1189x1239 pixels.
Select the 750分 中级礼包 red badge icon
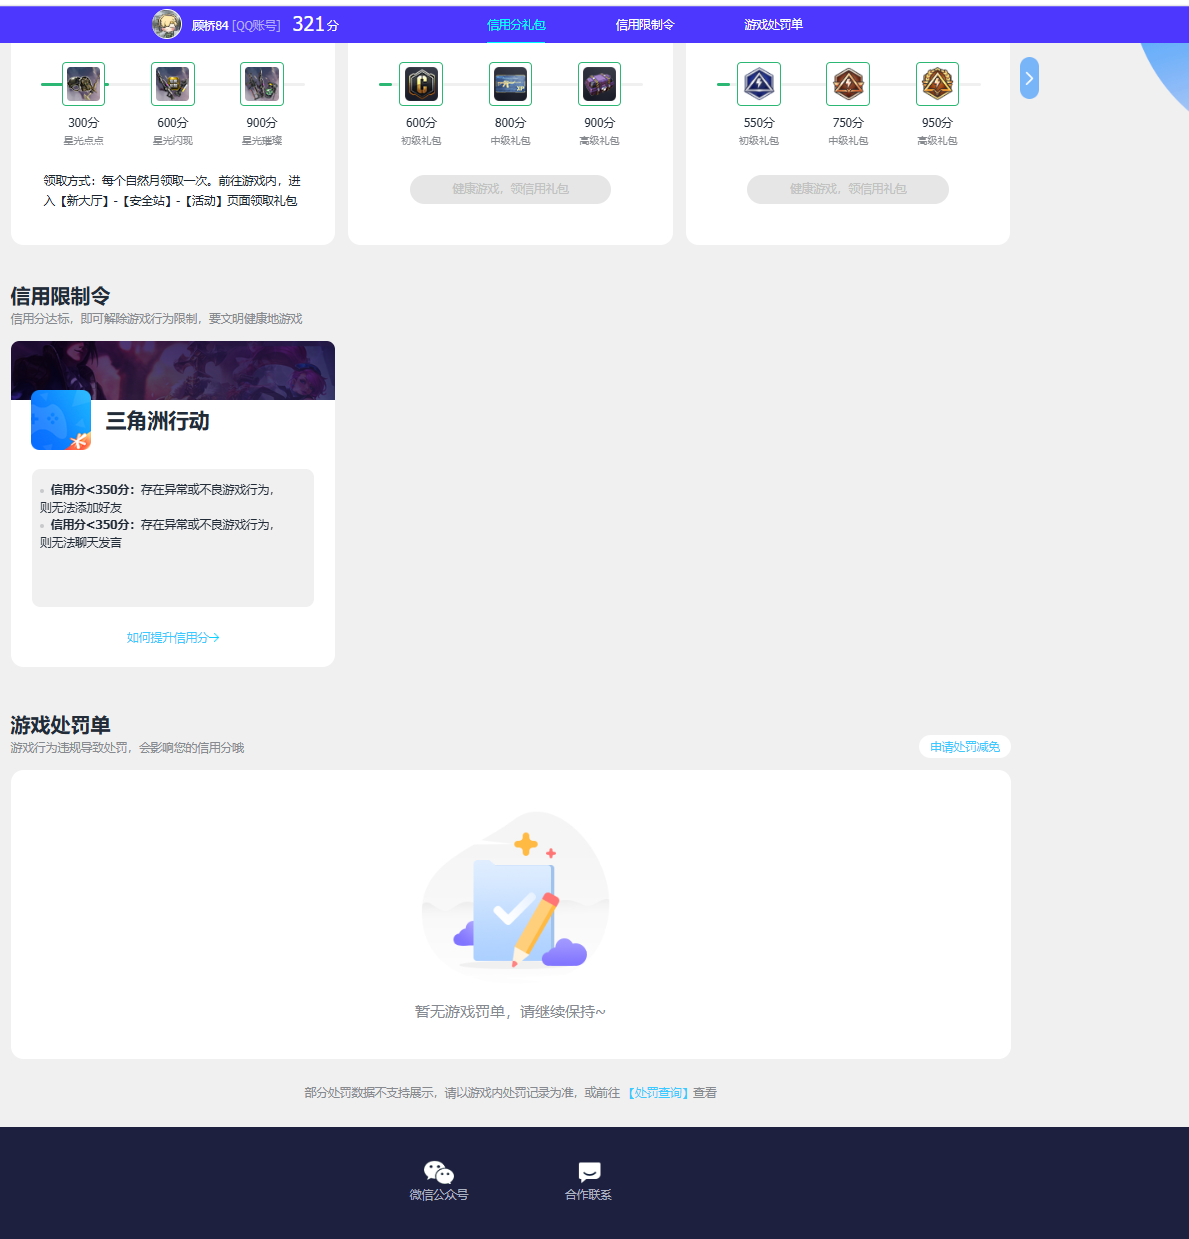click(848, 84)
